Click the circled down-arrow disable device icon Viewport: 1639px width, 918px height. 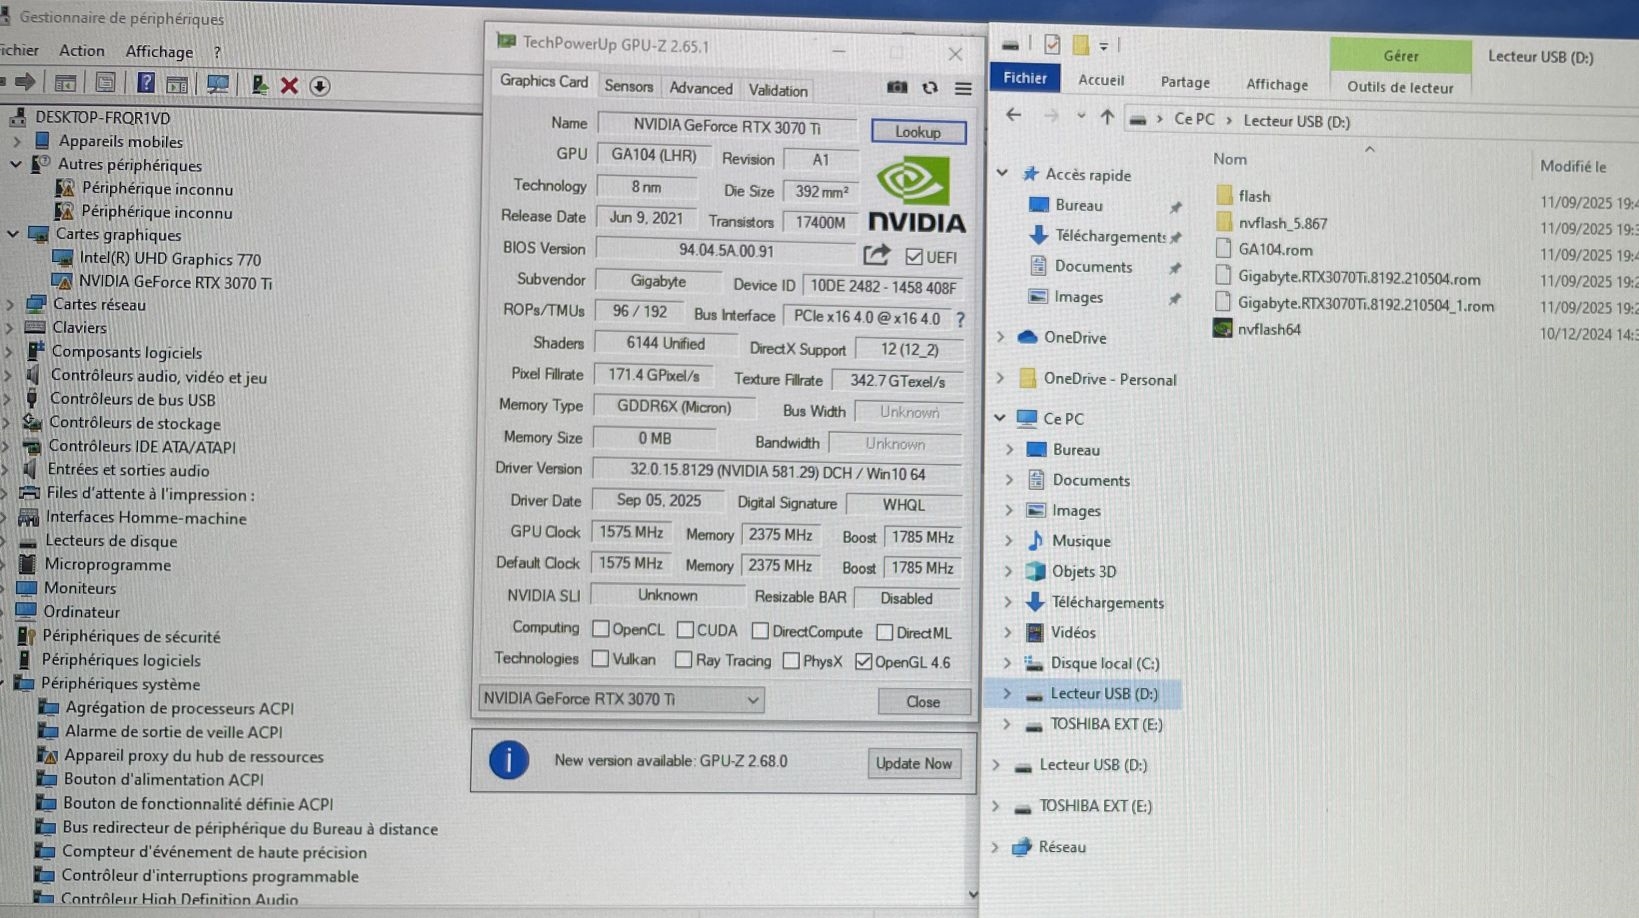320,86
